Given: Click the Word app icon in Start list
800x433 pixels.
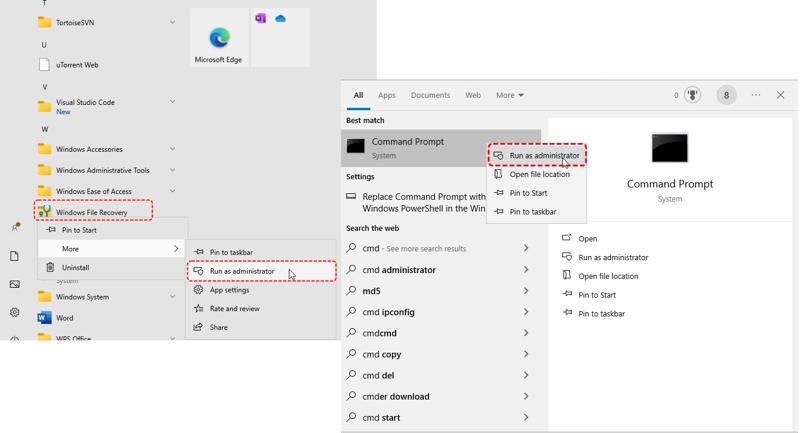Looking at the screenshot, I should [x=44, y=318].
